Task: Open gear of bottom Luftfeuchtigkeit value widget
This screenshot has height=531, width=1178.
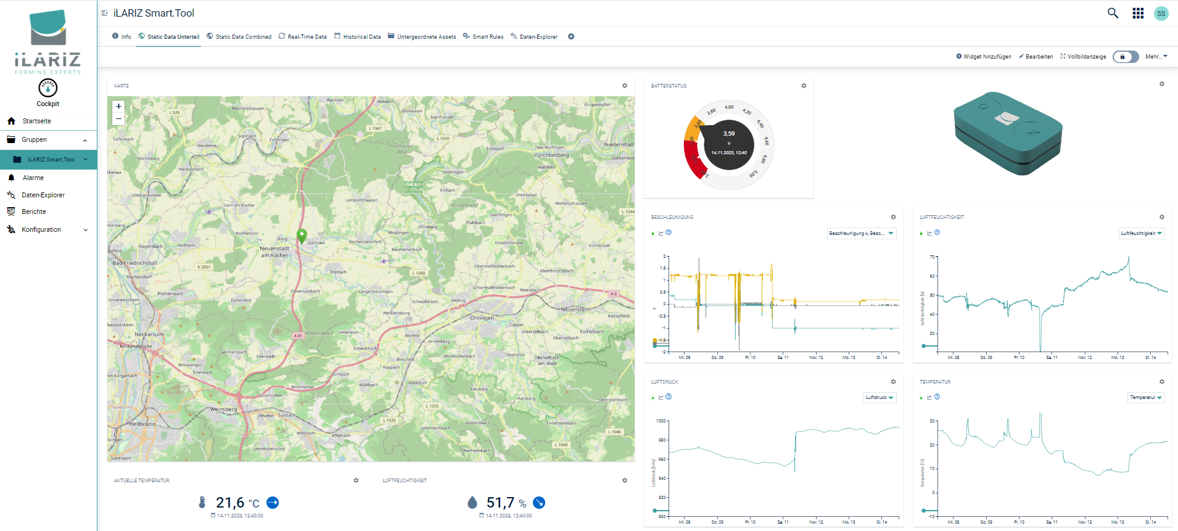Action: pos(624,480)
